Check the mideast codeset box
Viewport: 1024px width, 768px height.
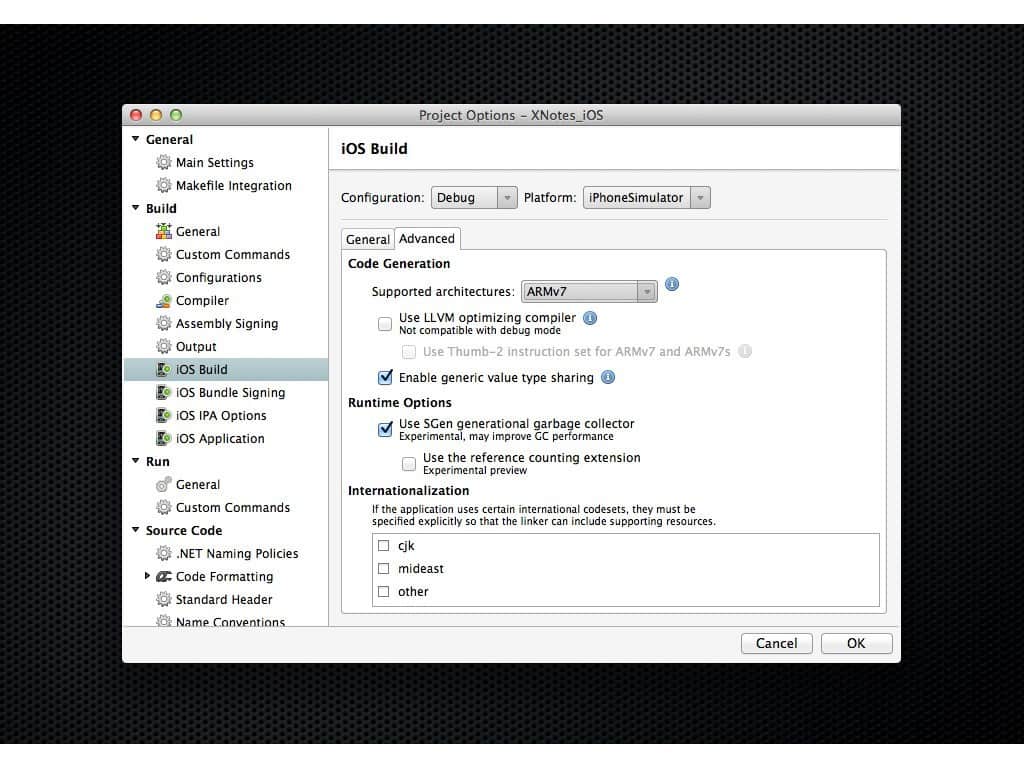point(383,568)
